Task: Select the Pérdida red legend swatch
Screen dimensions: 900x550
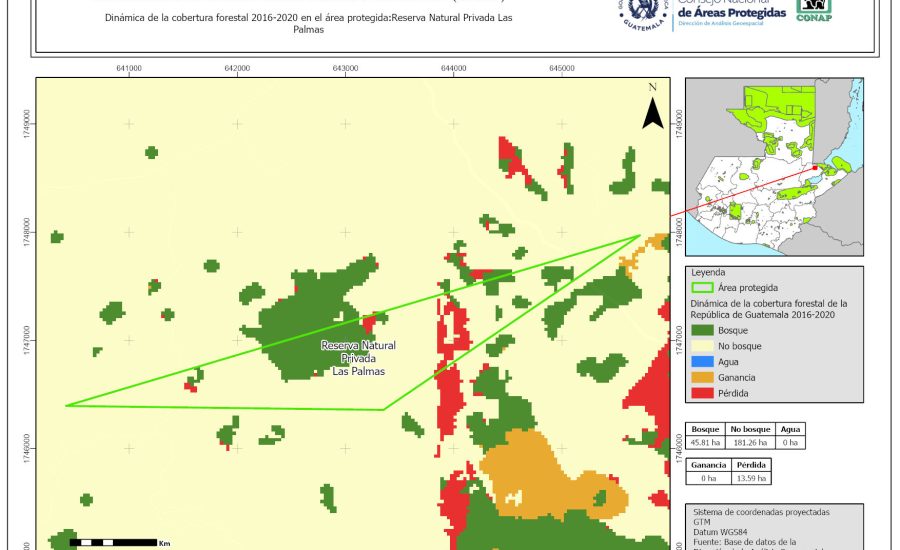Action: [x=704, y=393]
